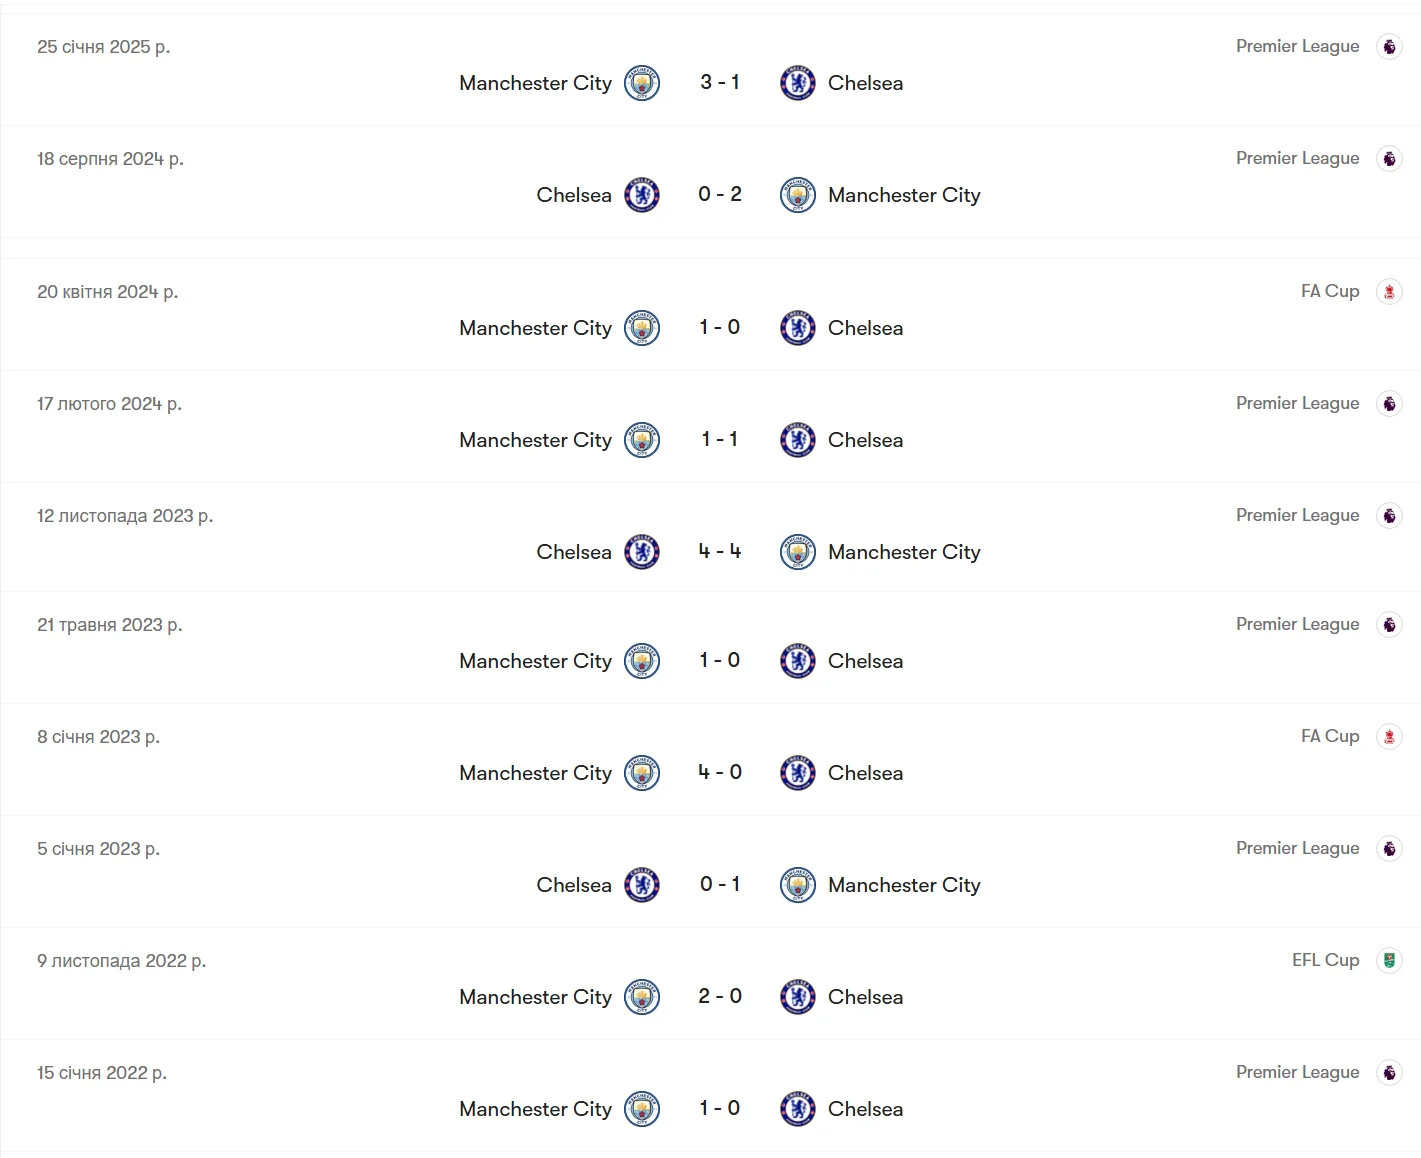Click Manchester City crest in 25 січня 2025 match
This screenshot has height=1158, width=1421.
(x=642, y=83)
